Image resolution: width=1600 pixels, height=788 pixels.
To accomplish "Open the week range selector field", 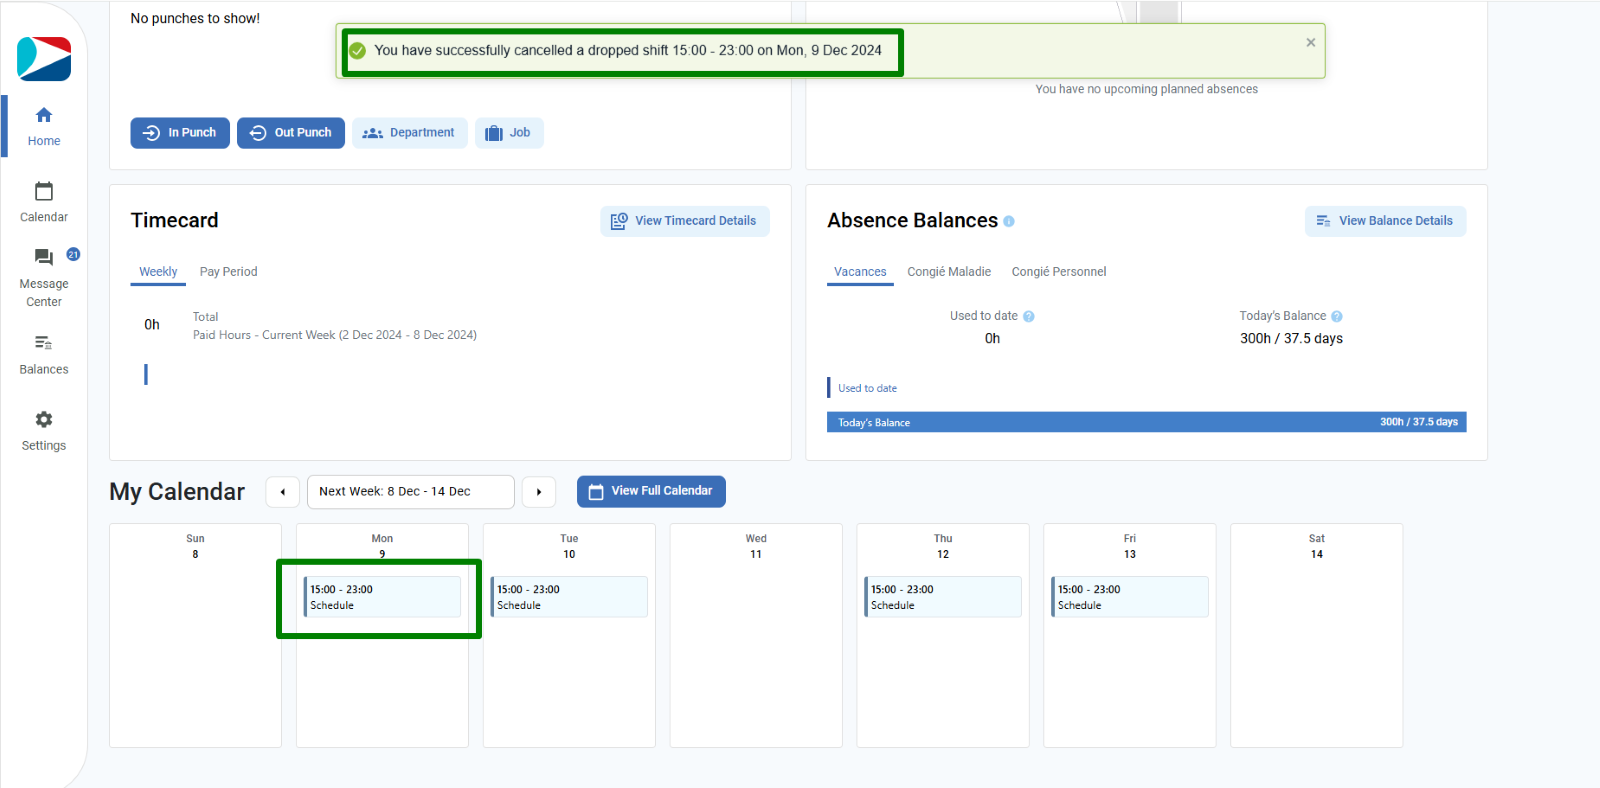I will (411, 492).
